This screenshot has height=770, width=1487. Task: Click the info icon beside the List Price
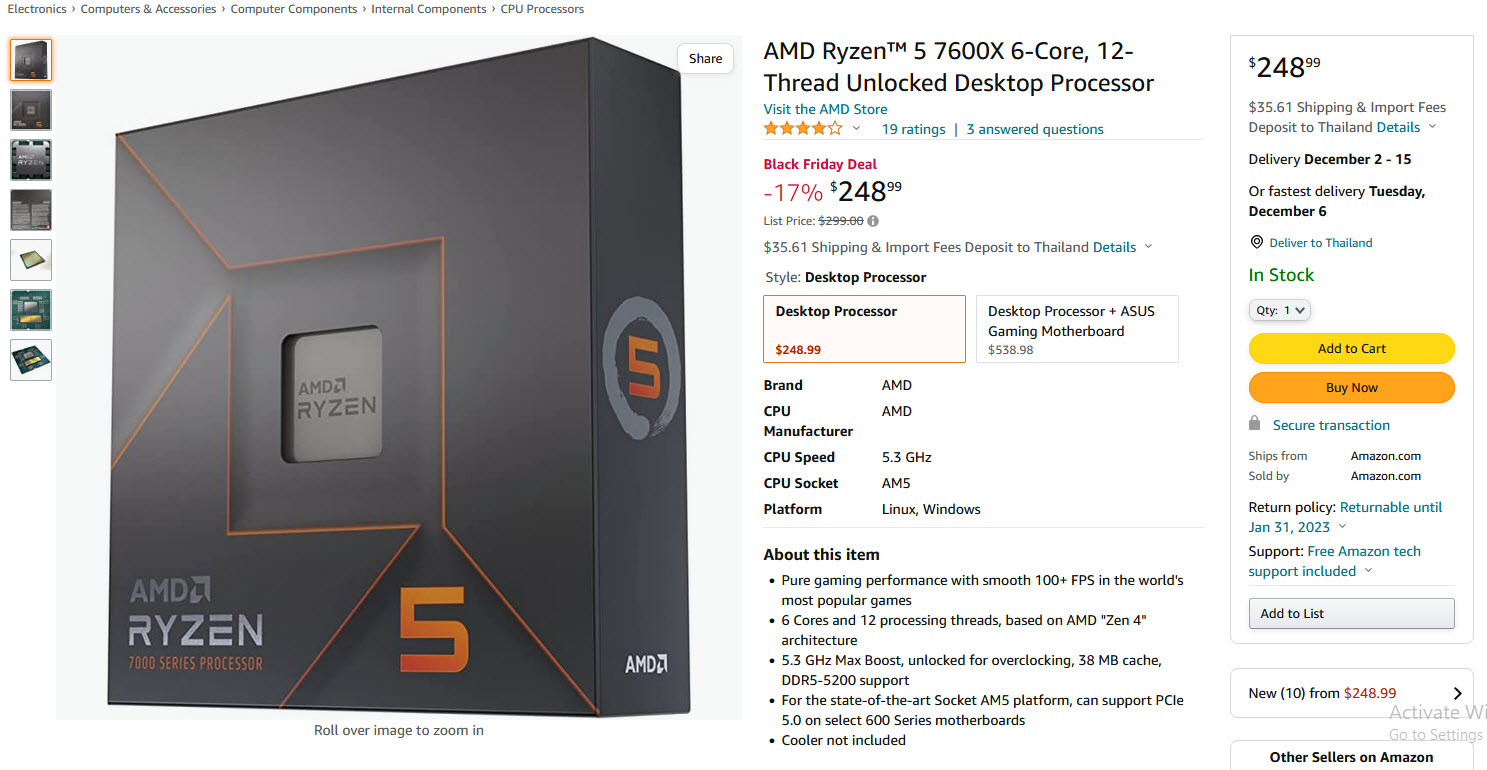(x=872, y=220)
